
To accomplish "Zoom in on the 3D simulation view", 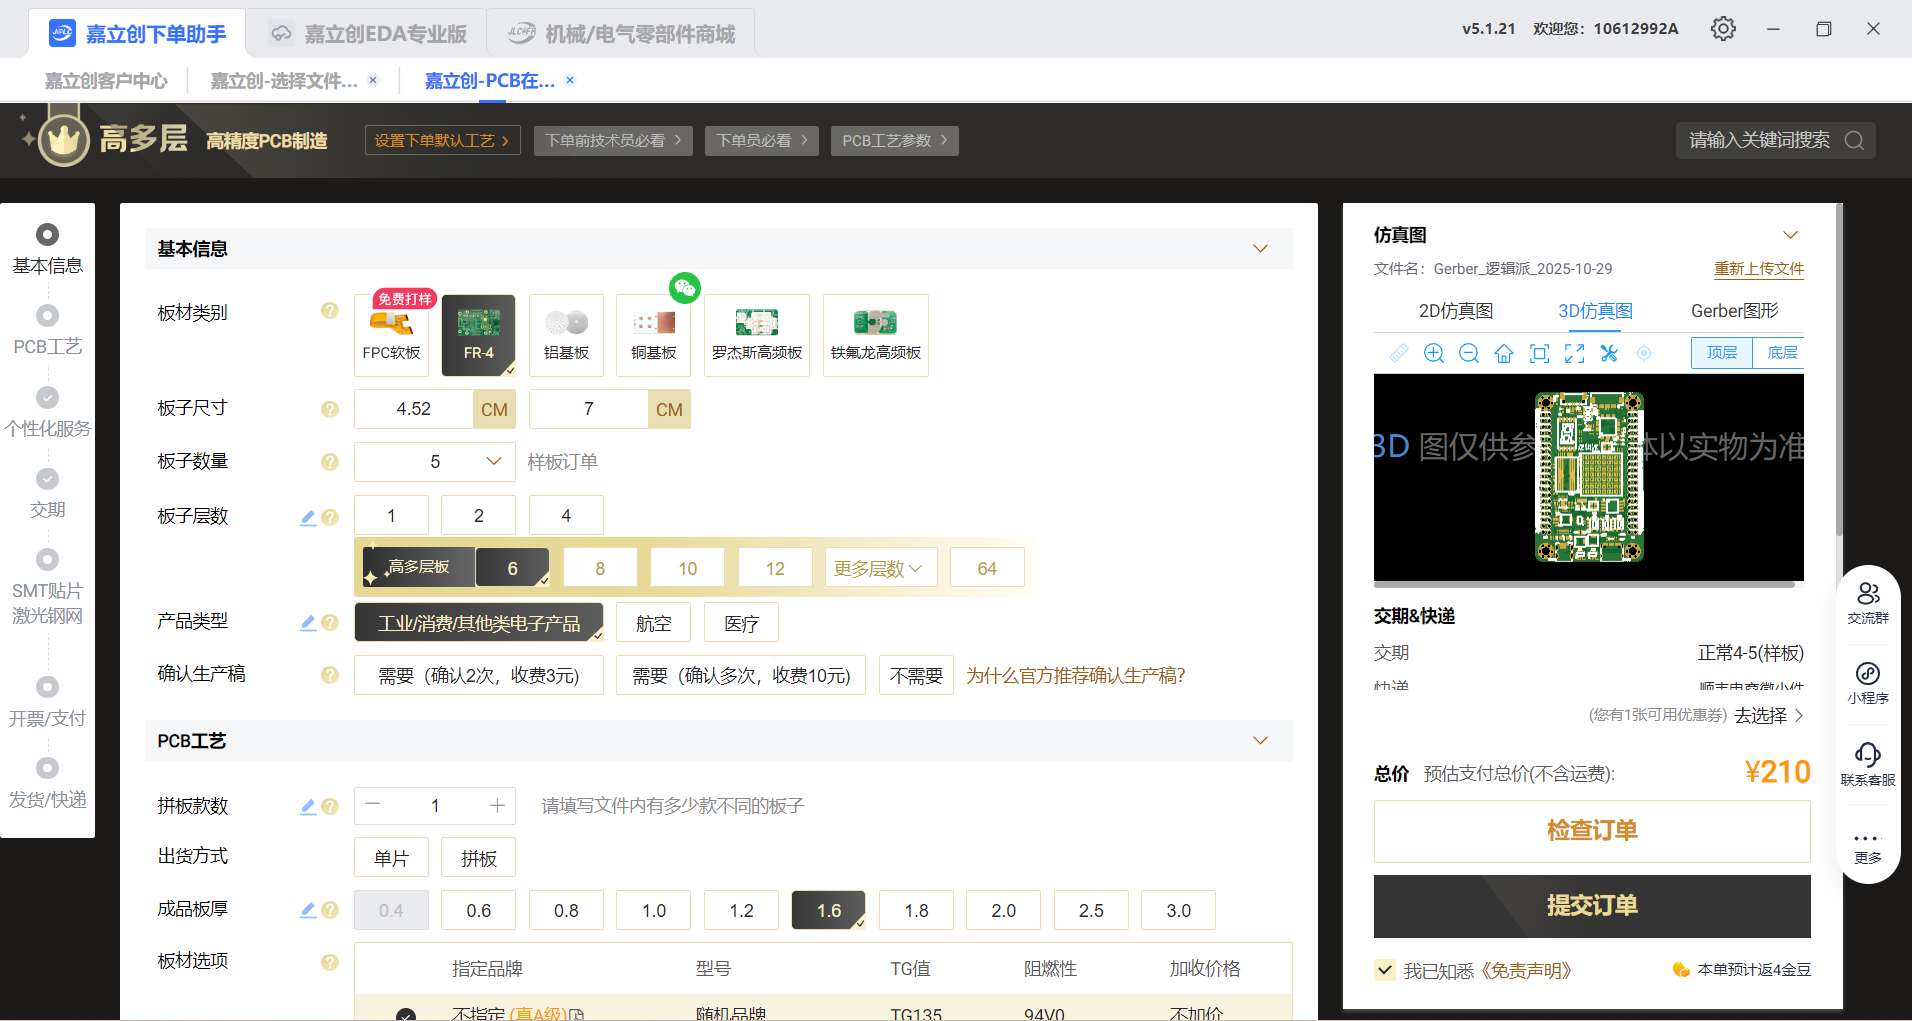I will click(1434, 353).
